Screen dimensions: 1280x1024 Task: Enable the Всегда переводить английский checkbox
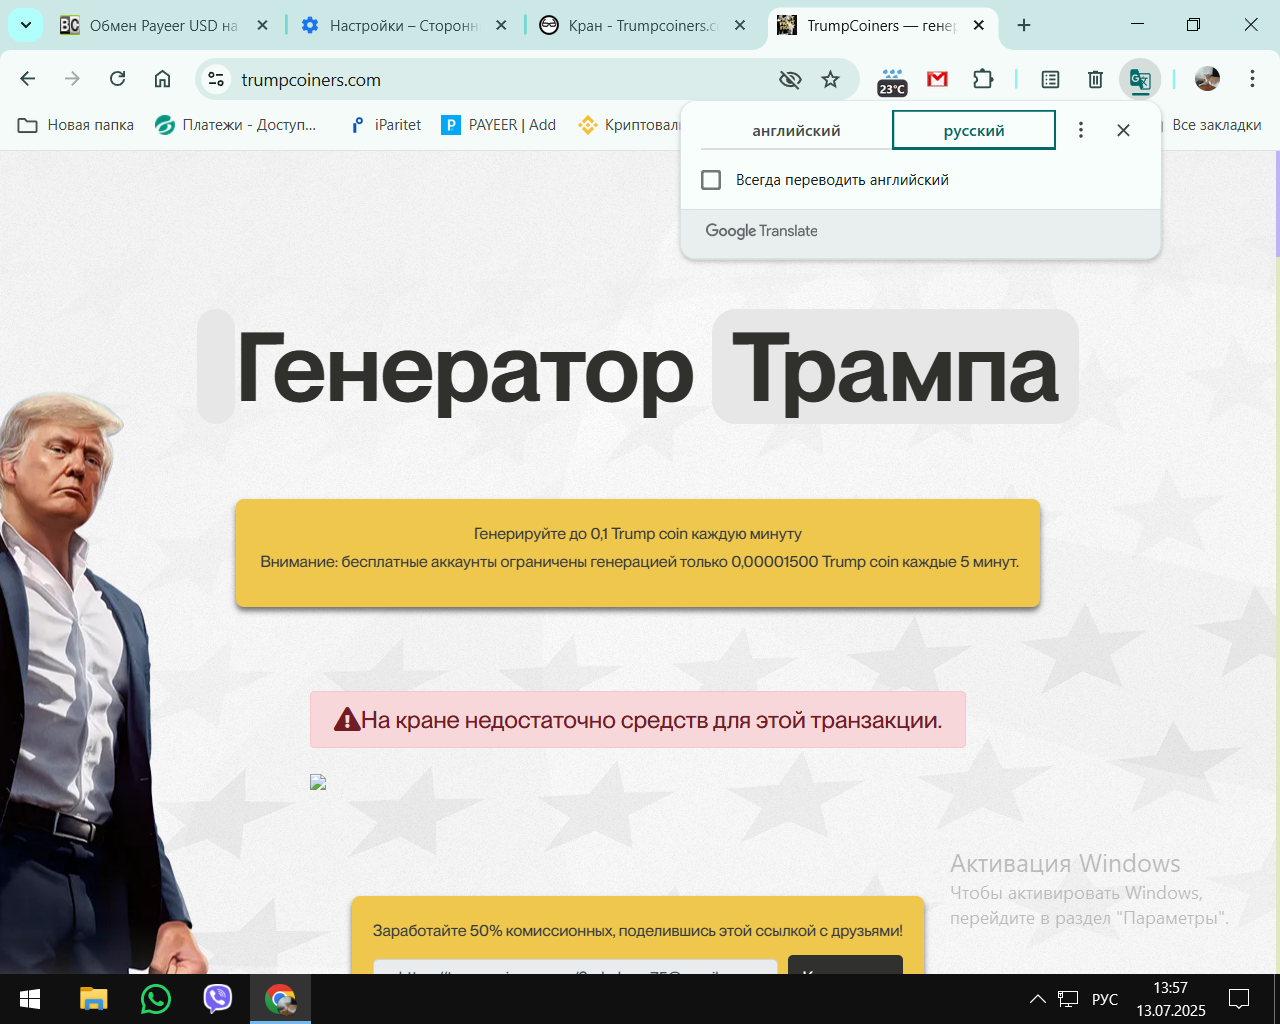[711, 180]
